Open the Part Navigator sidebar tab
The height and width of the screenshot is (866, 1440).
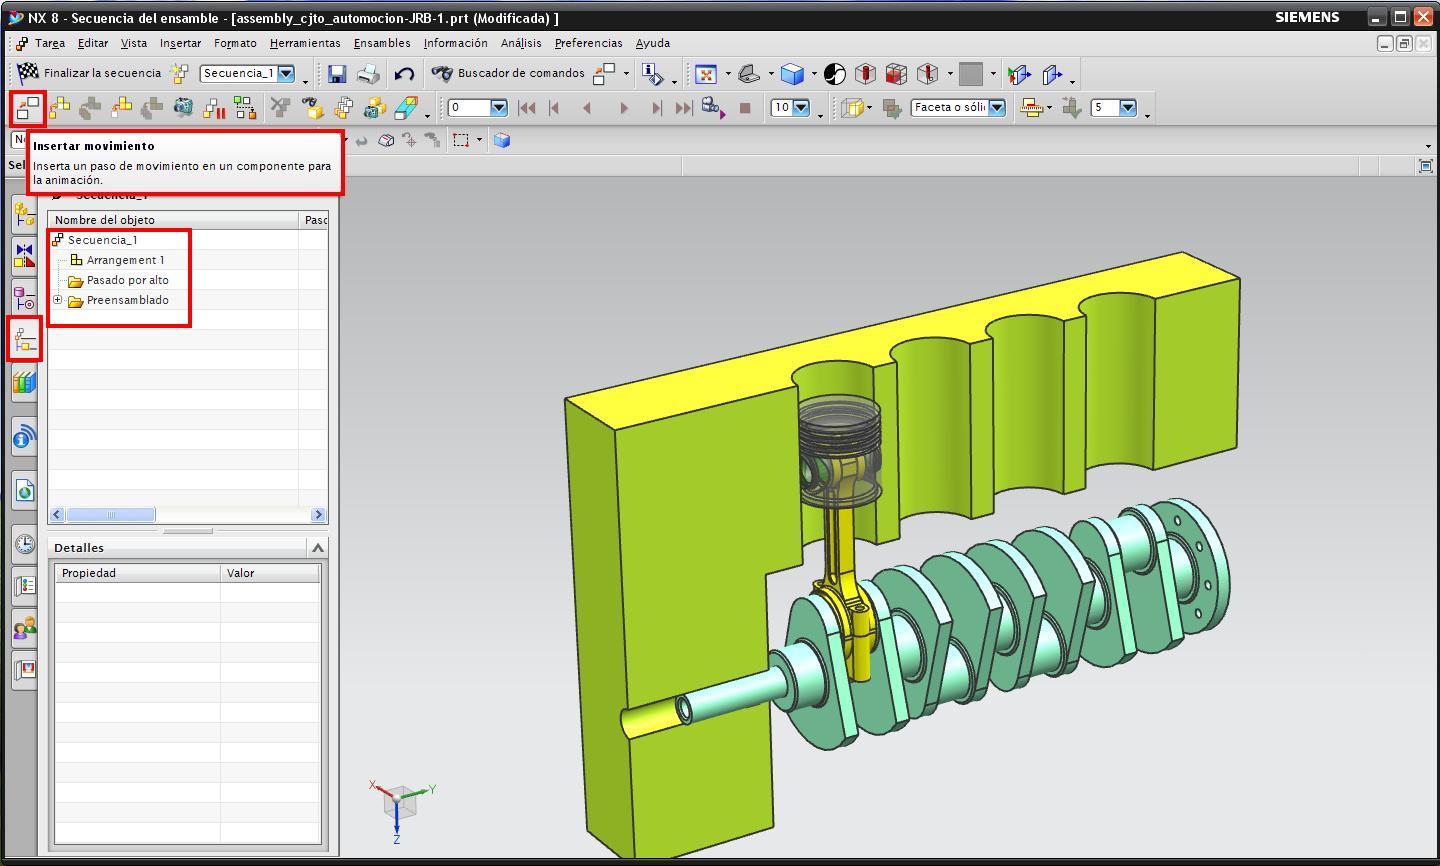(x=25, y=297)
